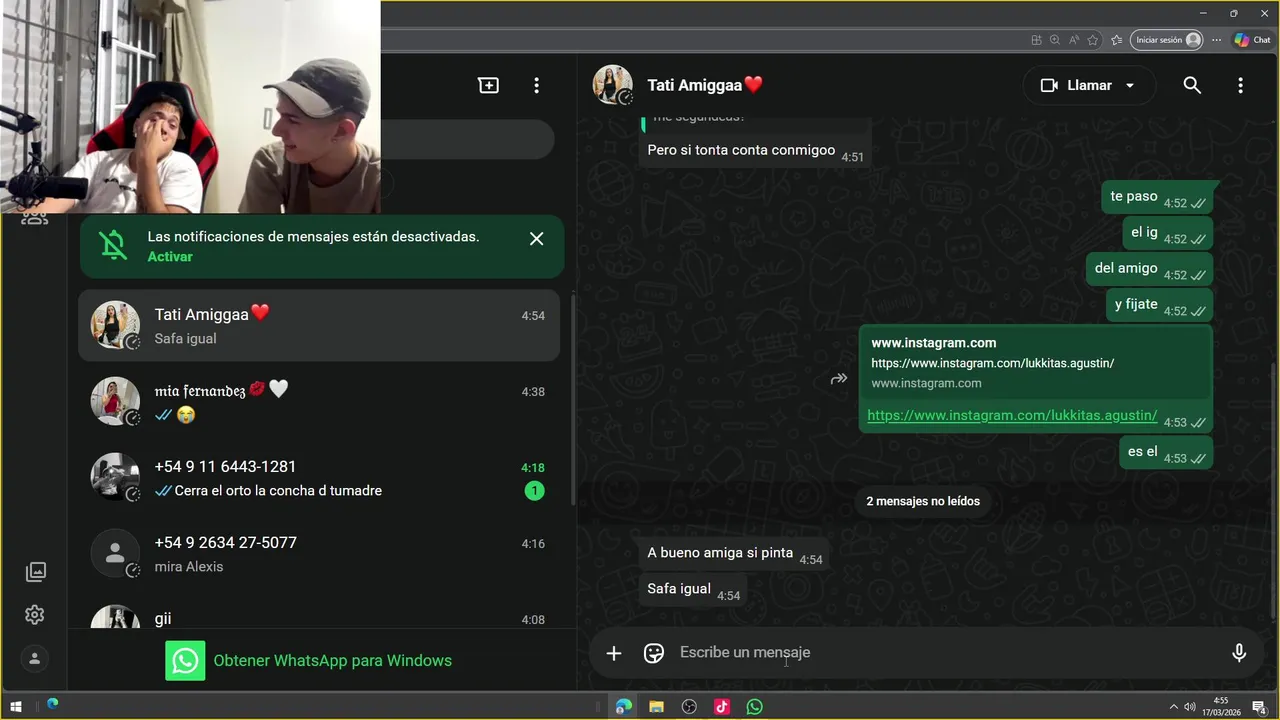The width and height of the screenshot is (1280, 720).
Task: Open chat with +54 9 11 6443-1281
Action: click(319, 478)
